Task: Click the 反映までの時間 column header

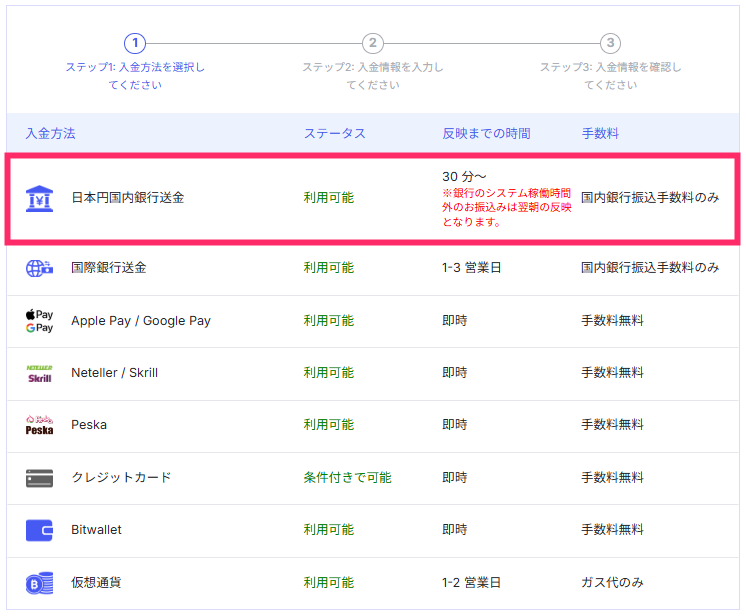Action: click(486, 134)
